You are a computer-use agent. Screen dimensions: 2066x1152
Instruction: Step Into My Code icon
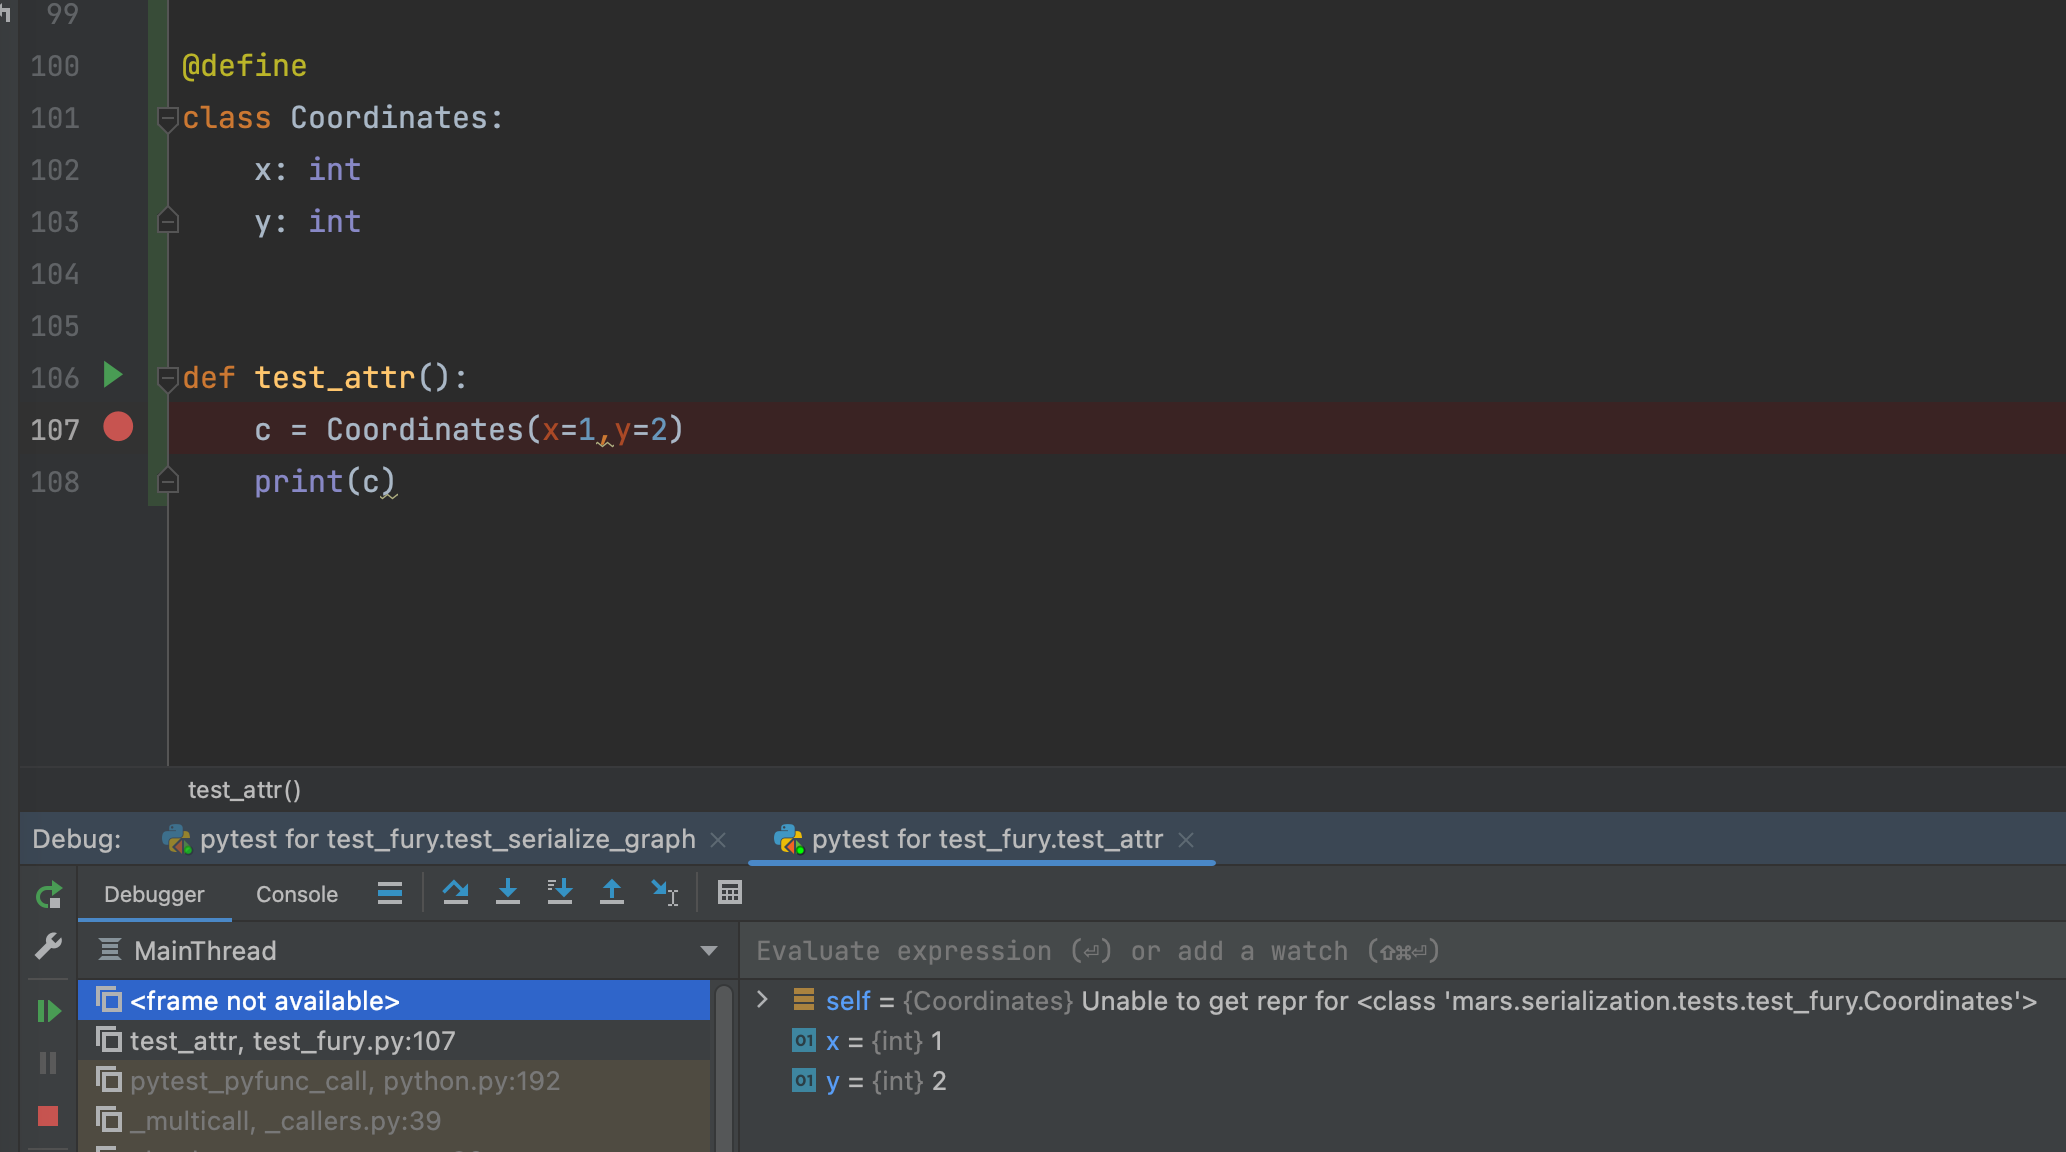click(560, 892)
